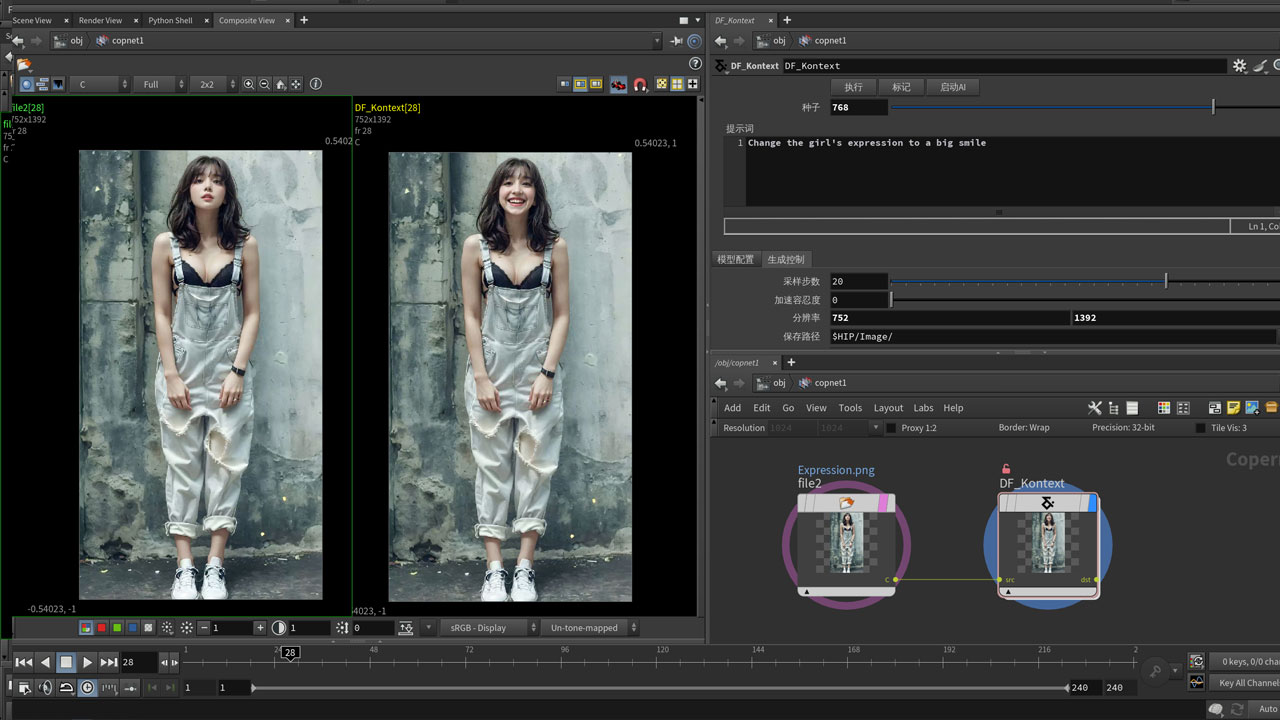Open the Labs menu in network editor
This screenshot has height=720, width=1280.
tap(923, 408)
